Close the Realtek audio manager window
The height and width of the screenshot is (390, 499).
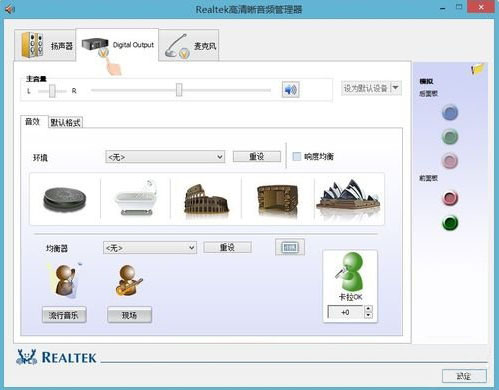click(481, 7)
